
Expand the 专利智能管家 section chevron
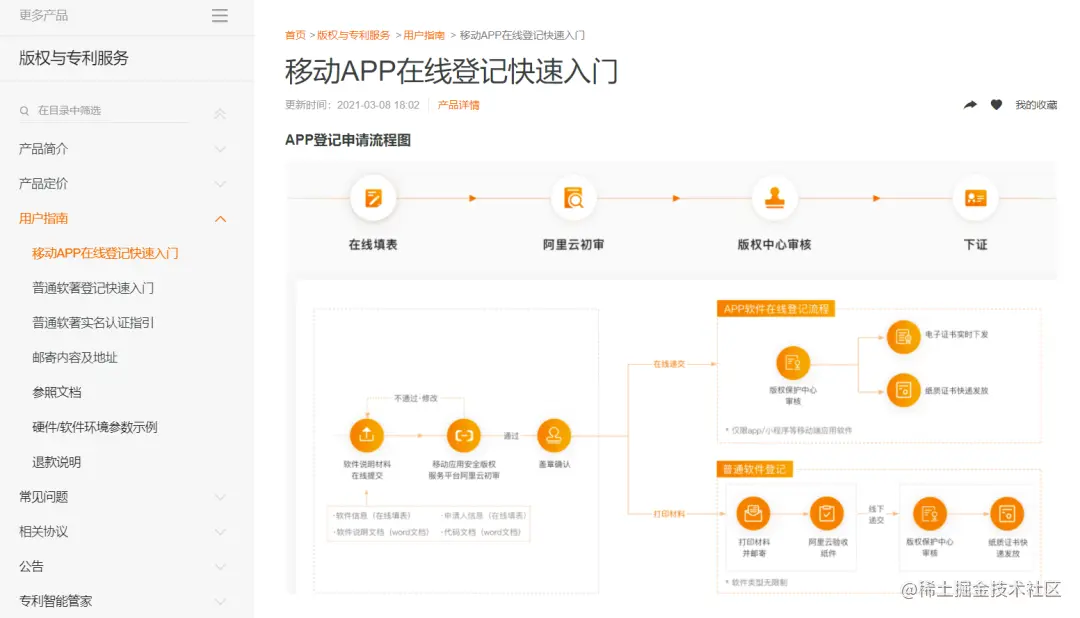click(x=220, y=601)
